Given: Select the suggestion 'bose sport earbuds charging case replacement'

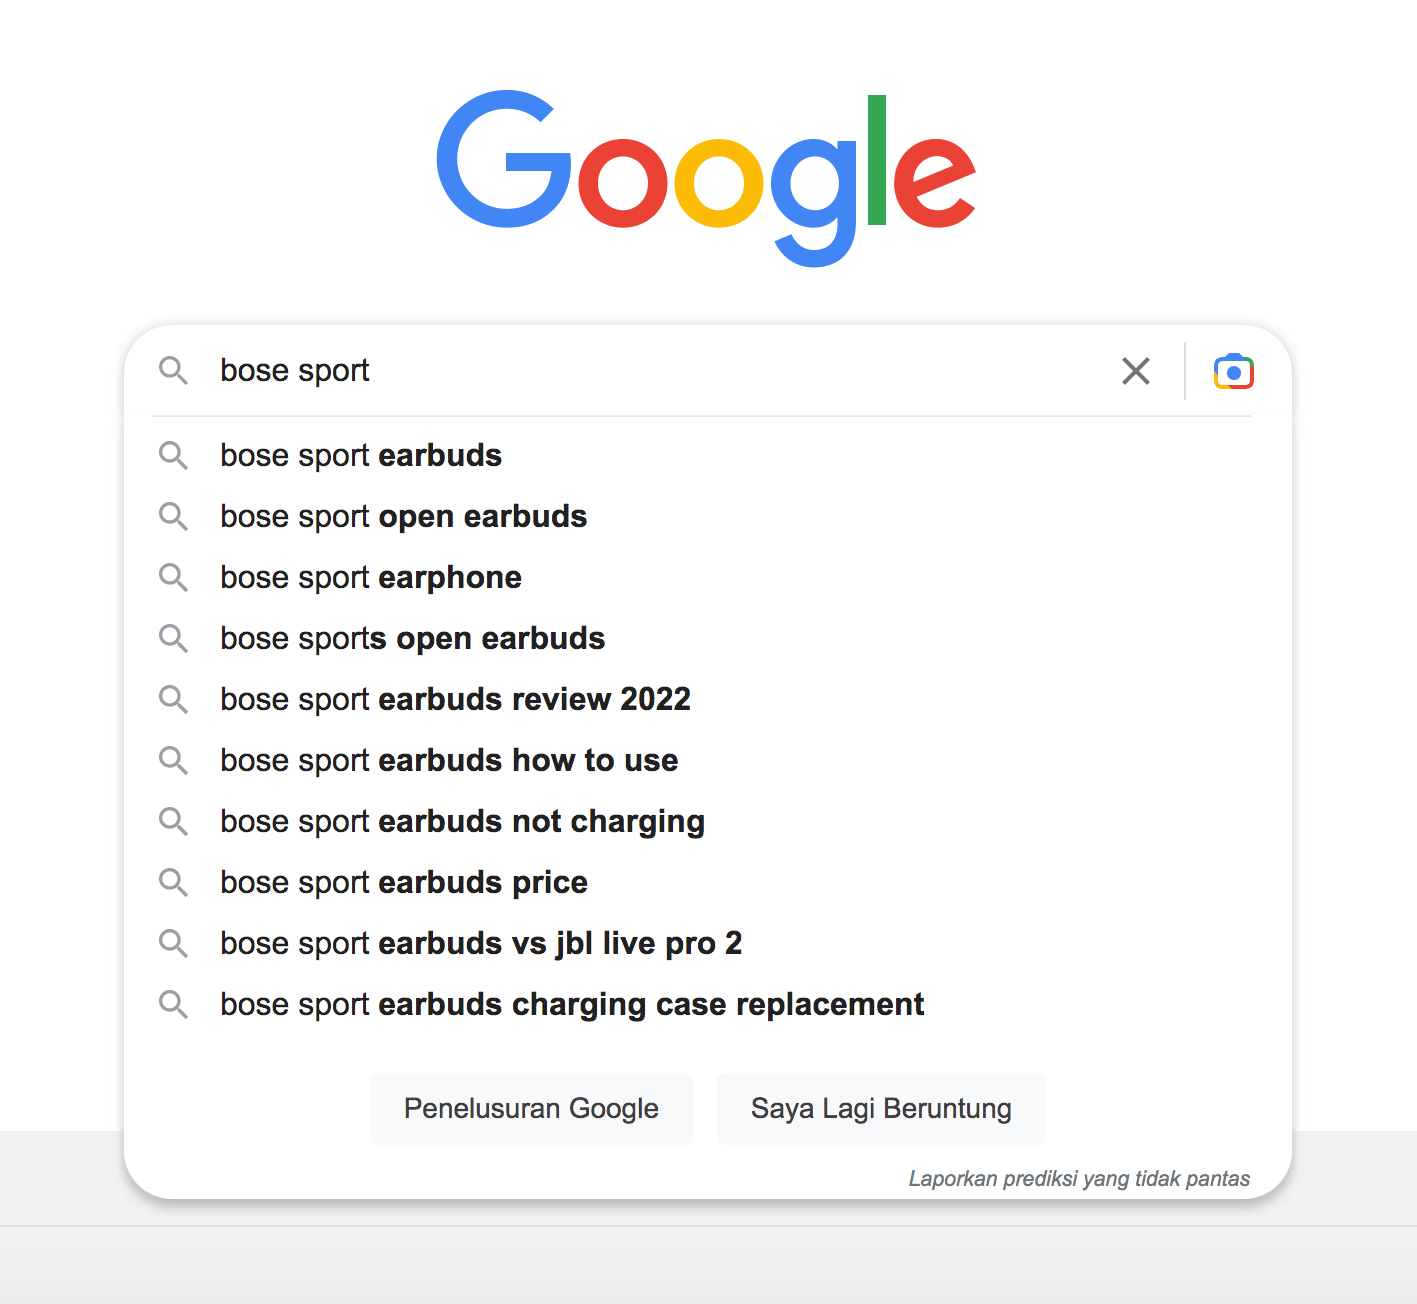Looking at the screenshot, I should click(571, 1005).
